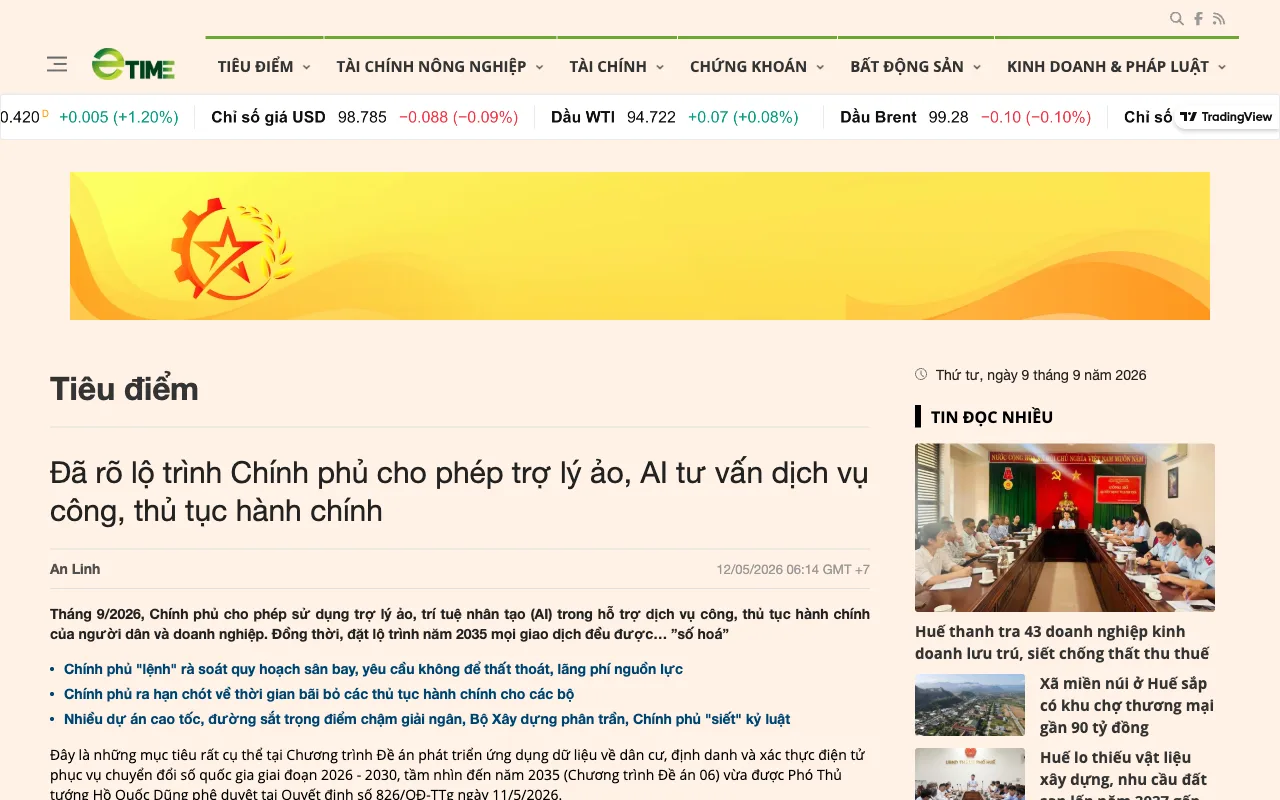Open KINH DOANH & PHÁP LUẬT menu item
Viewport: 1280px width, 800px height.
[x=1108, y=66]
